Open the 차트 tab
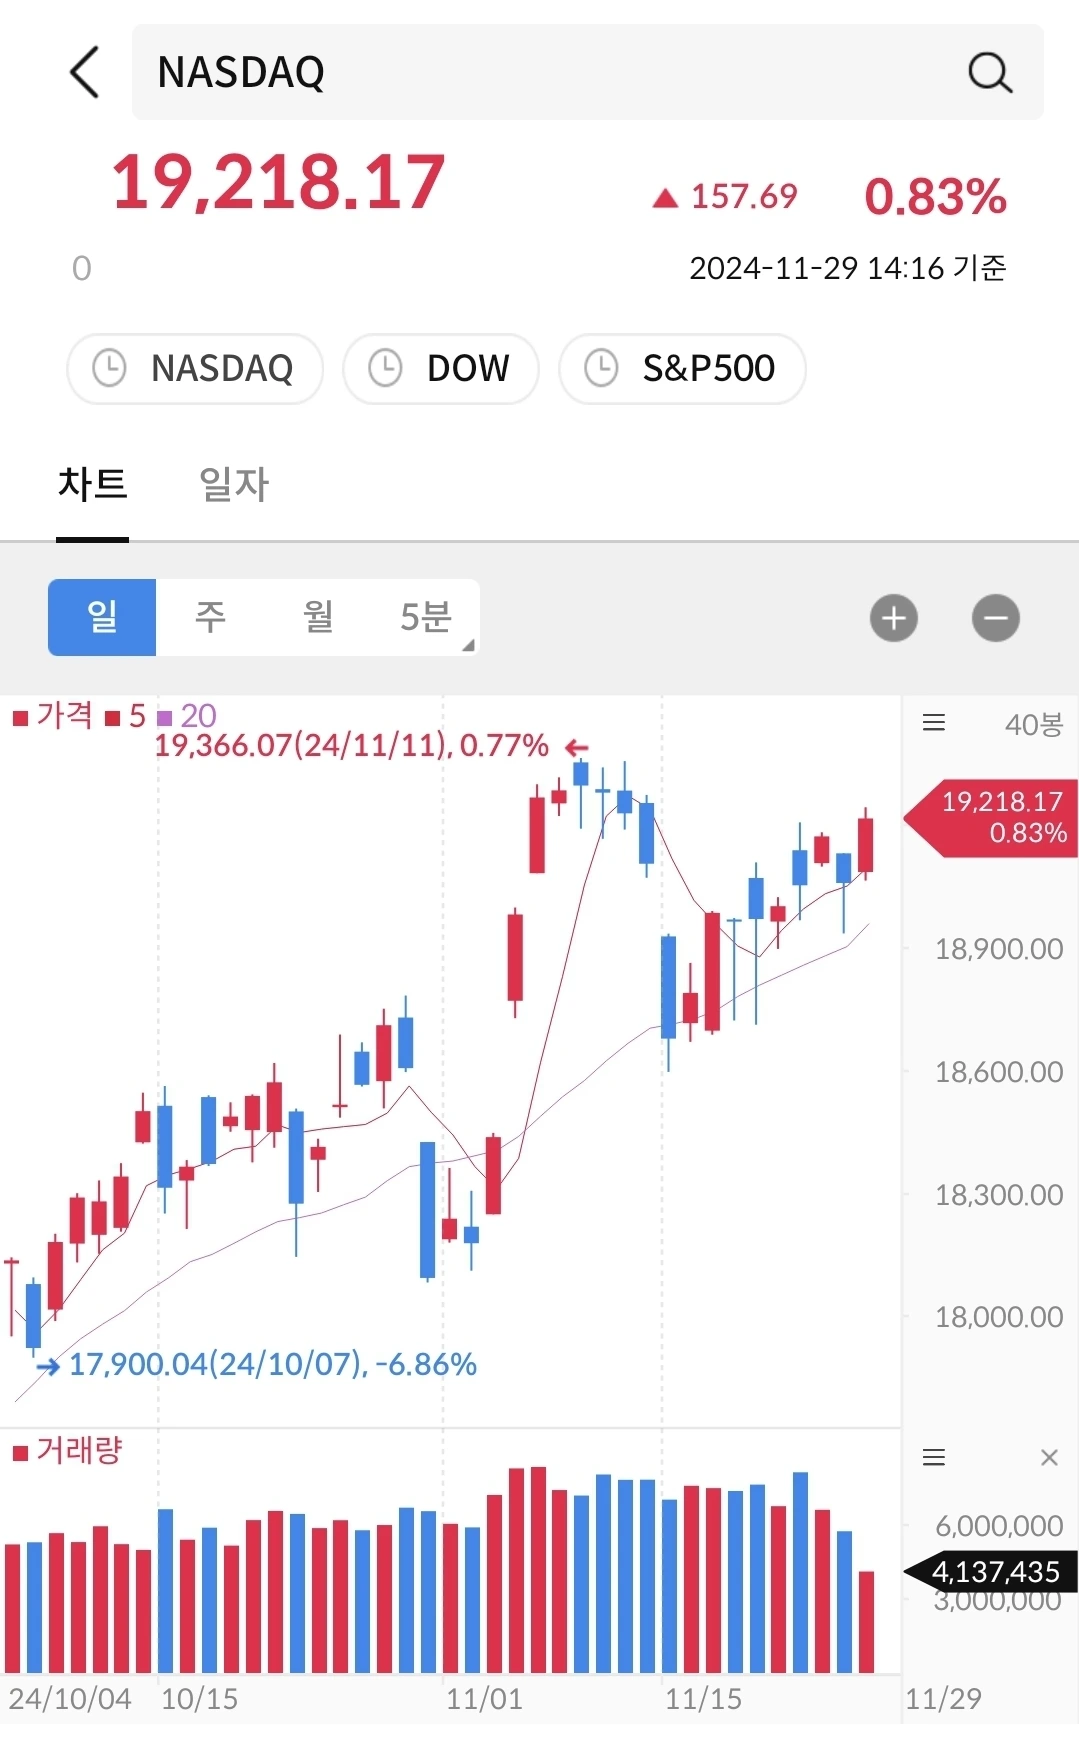The height and width of the screenshot is (1752, 1079). [92, 485]
